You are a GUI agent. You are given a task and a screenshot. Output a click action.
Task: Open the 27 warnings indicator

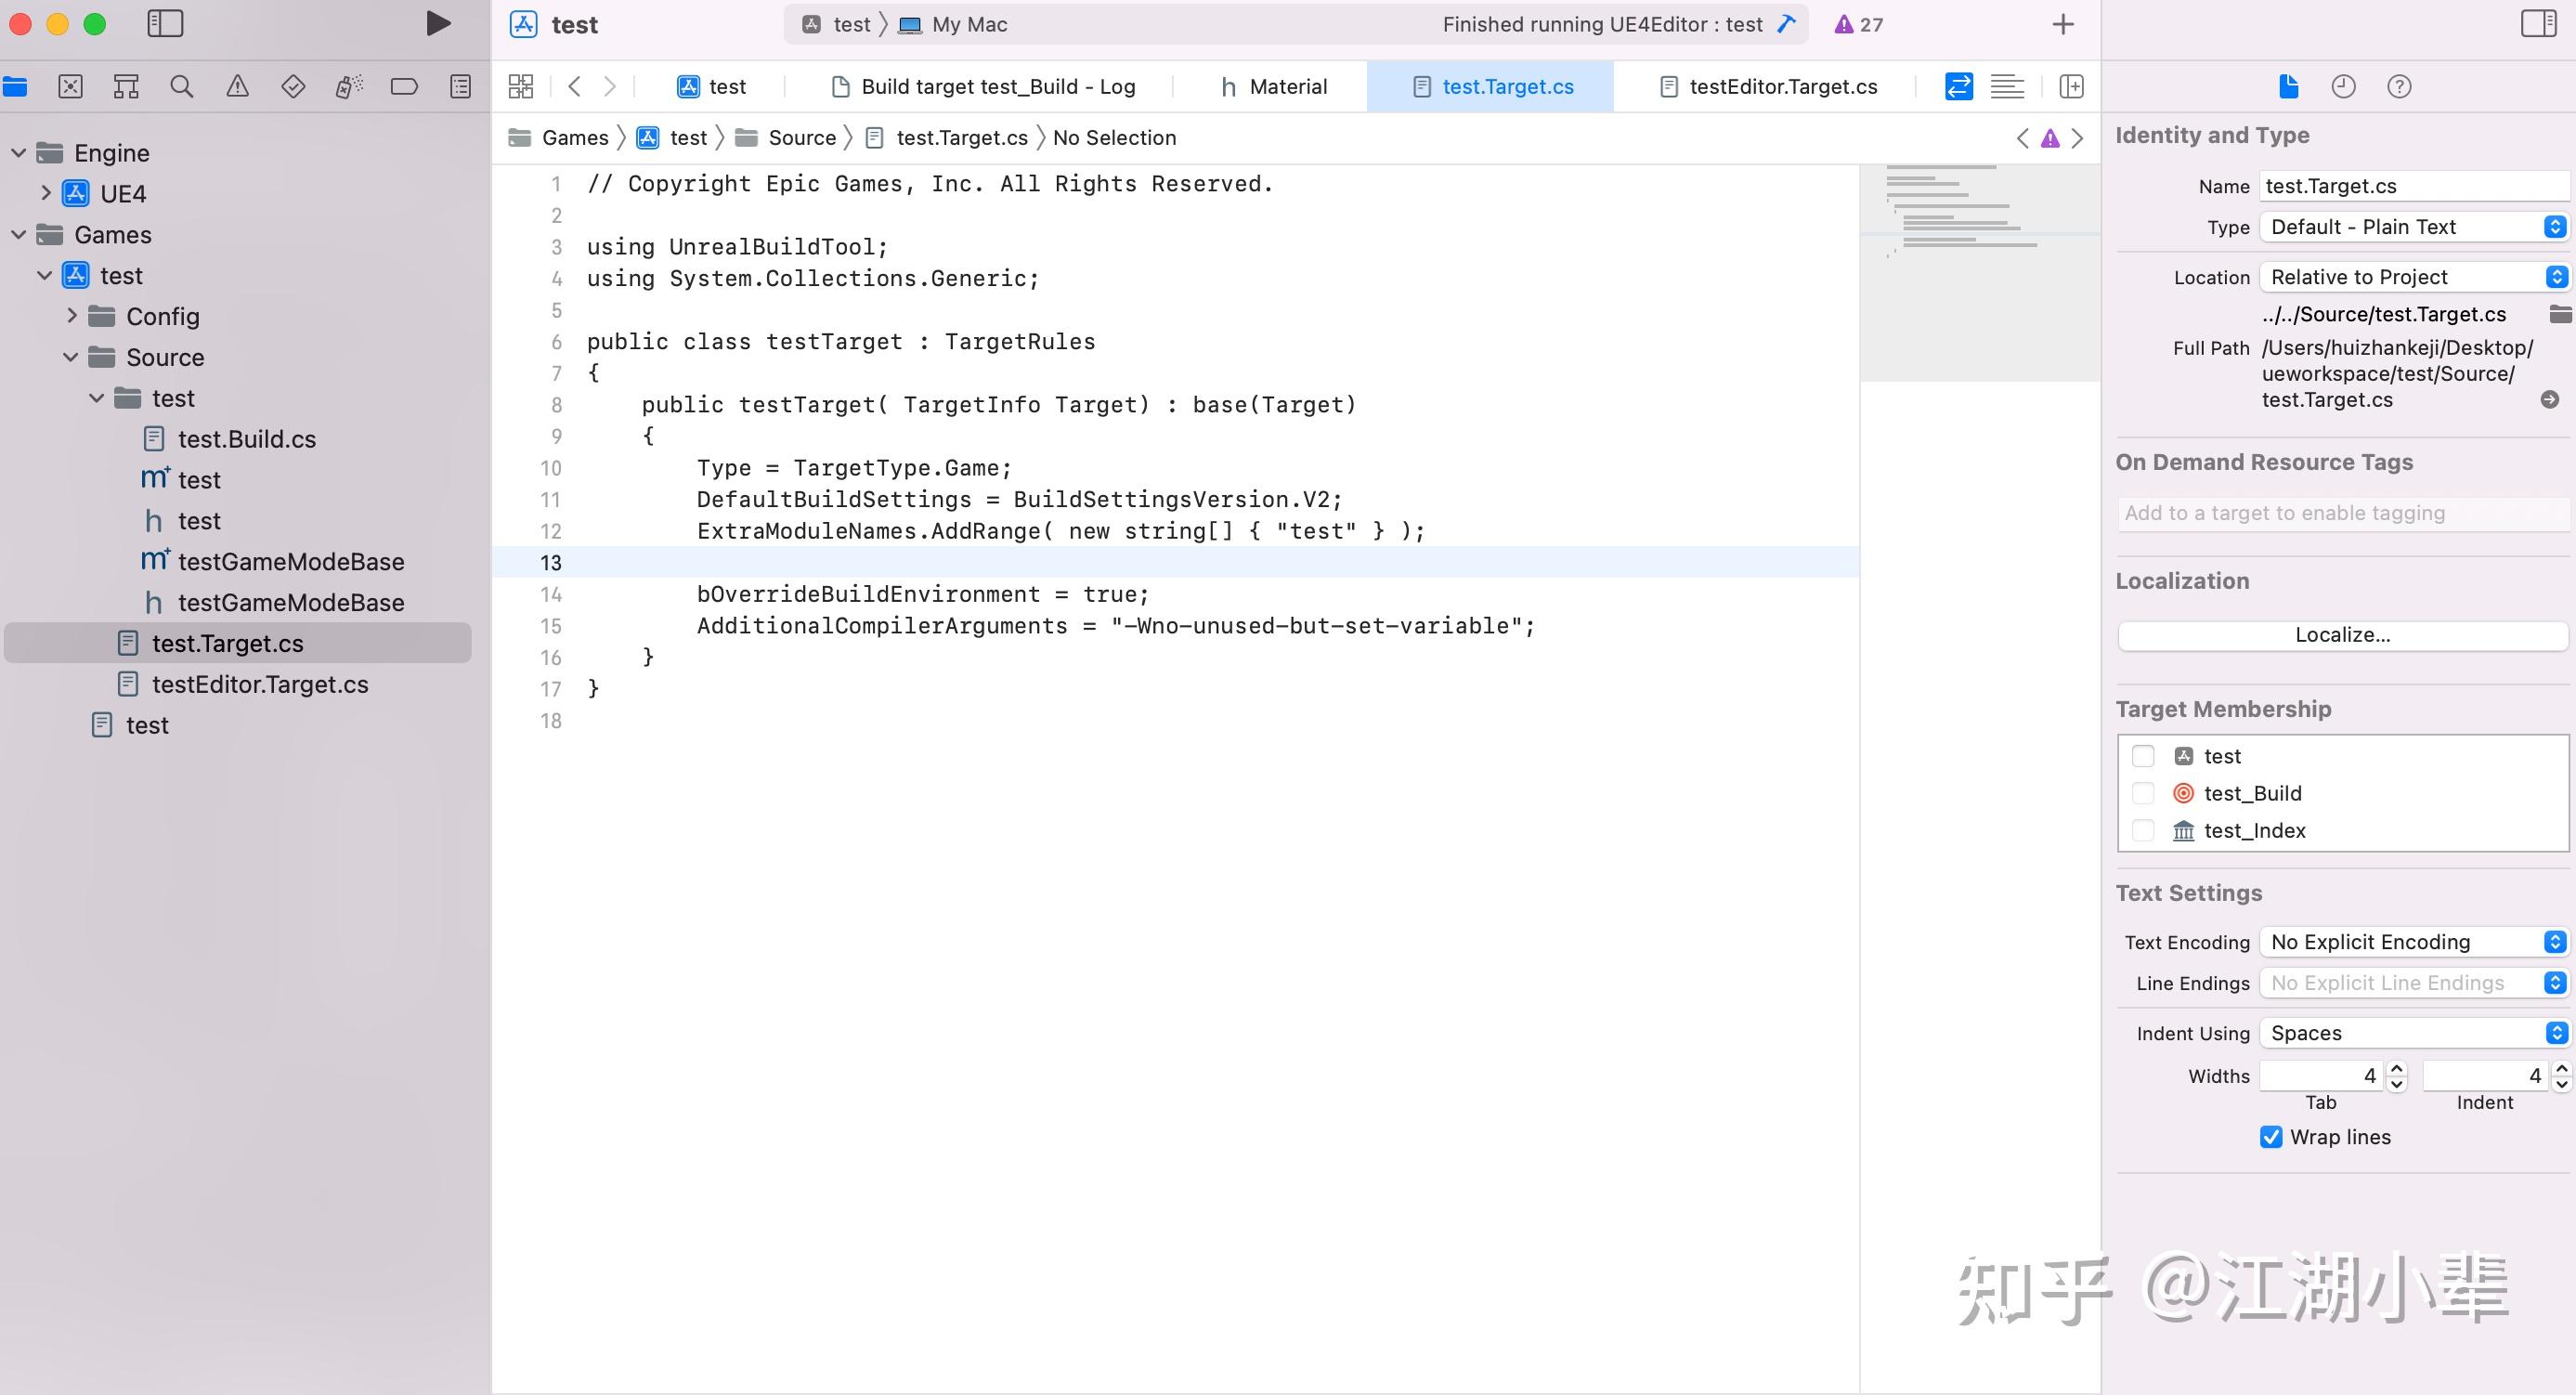[x=1858, y=25]
